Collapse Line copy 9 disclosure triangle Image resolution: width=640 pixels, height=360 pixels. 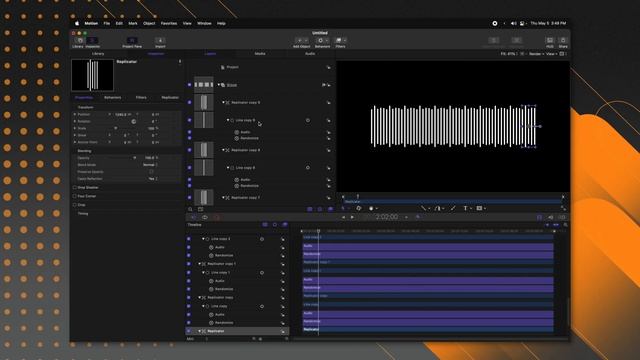228,120
